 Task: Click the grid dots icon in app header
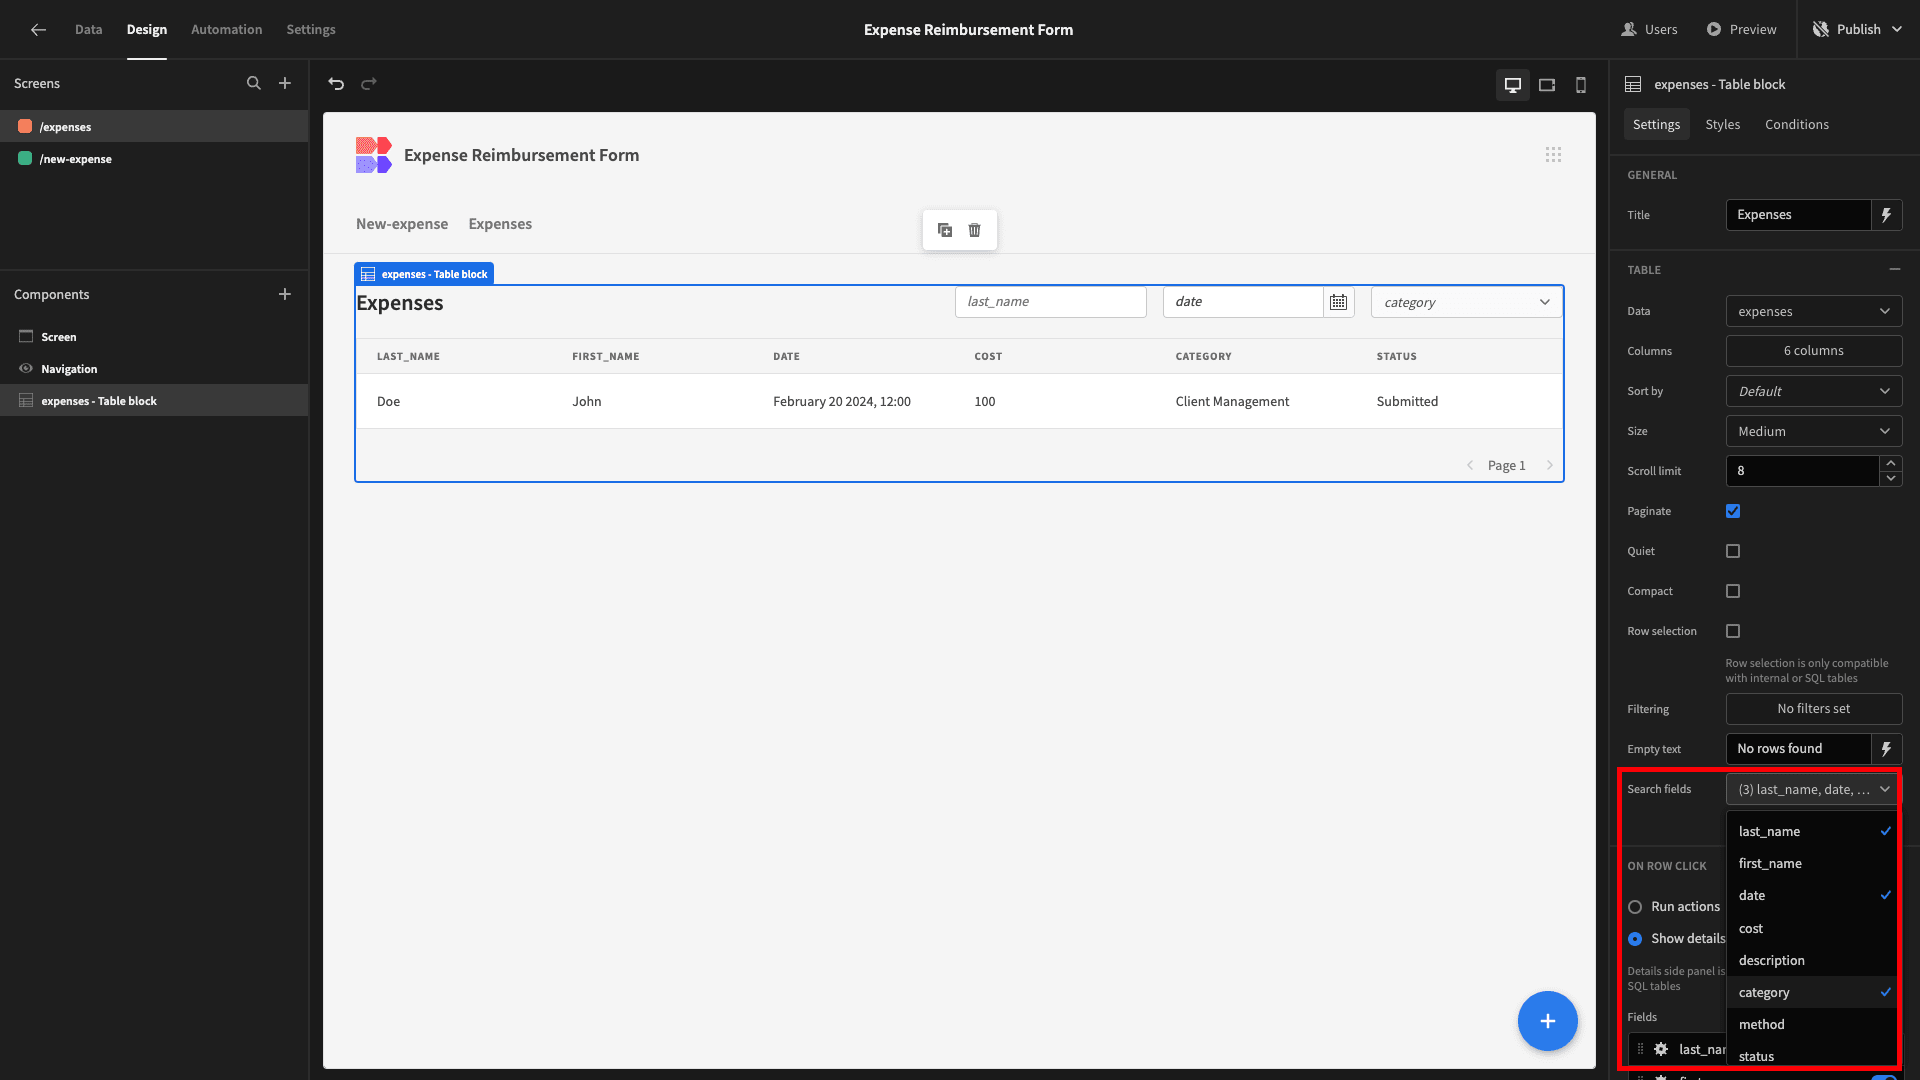pos(1553,155)
